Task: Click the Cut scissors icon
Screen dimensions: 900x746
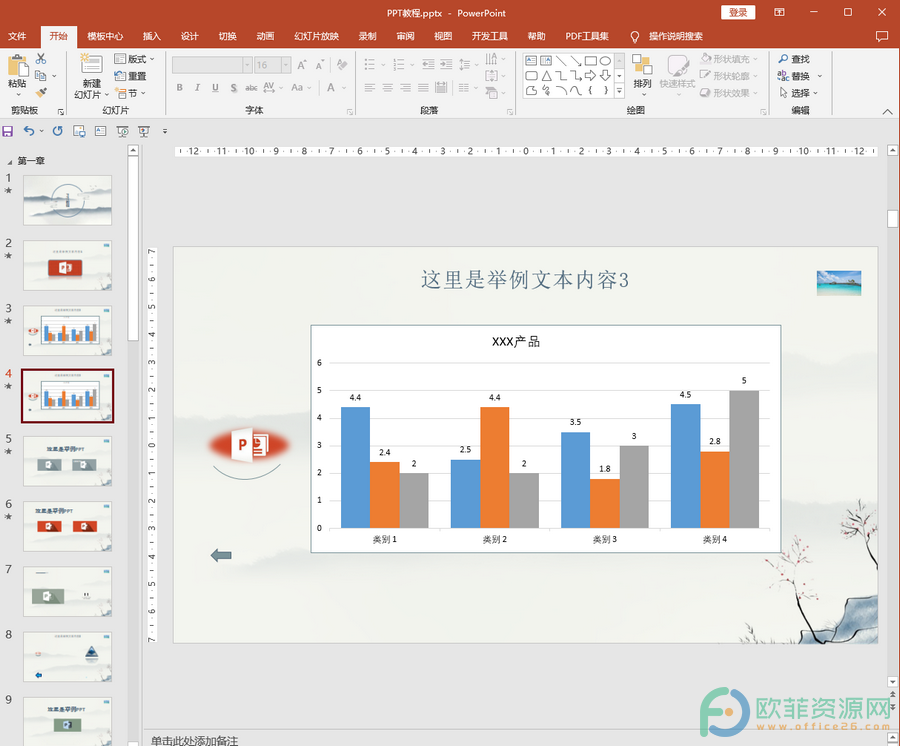Action: click(41, 59)
